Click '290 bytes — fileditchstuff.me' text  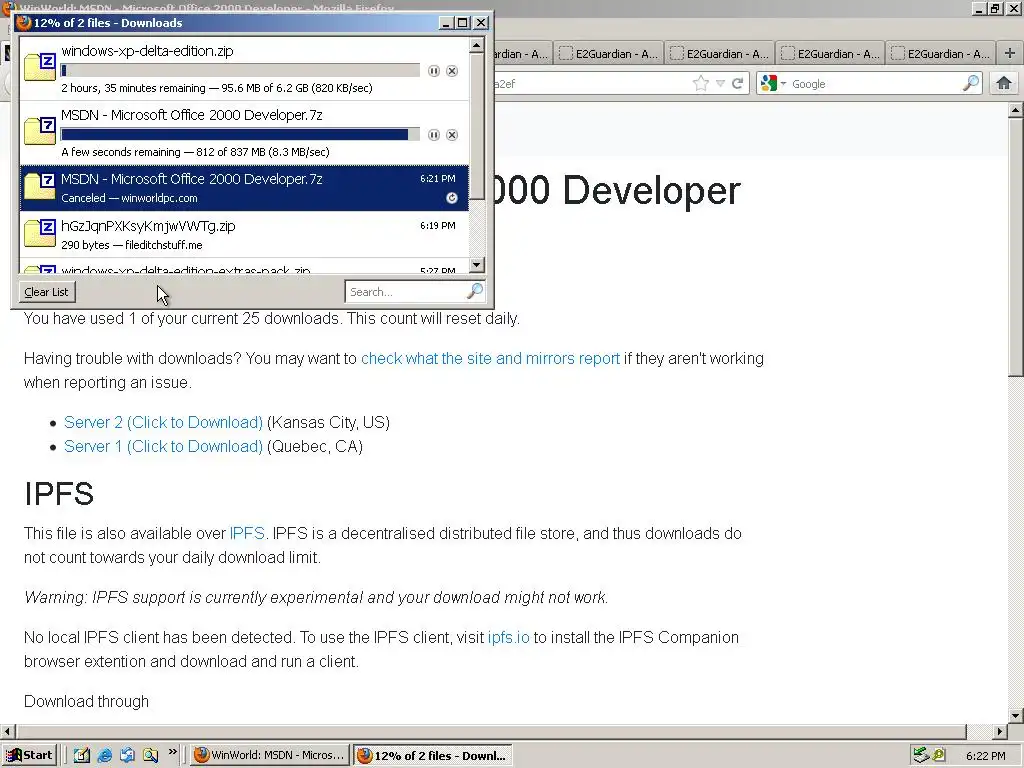coord(132,245)
